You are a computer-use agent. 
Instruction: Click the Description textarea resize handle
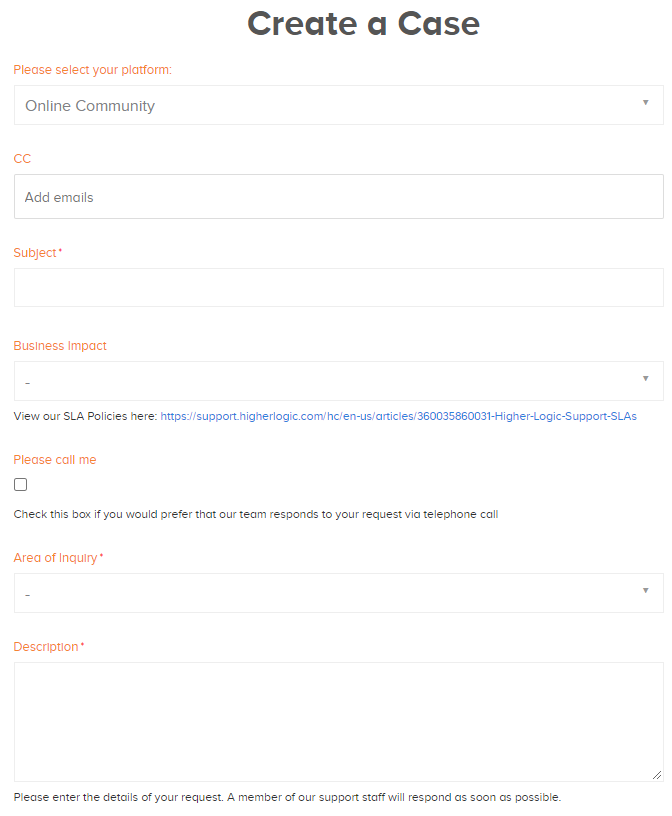click(x=657, y=775)
